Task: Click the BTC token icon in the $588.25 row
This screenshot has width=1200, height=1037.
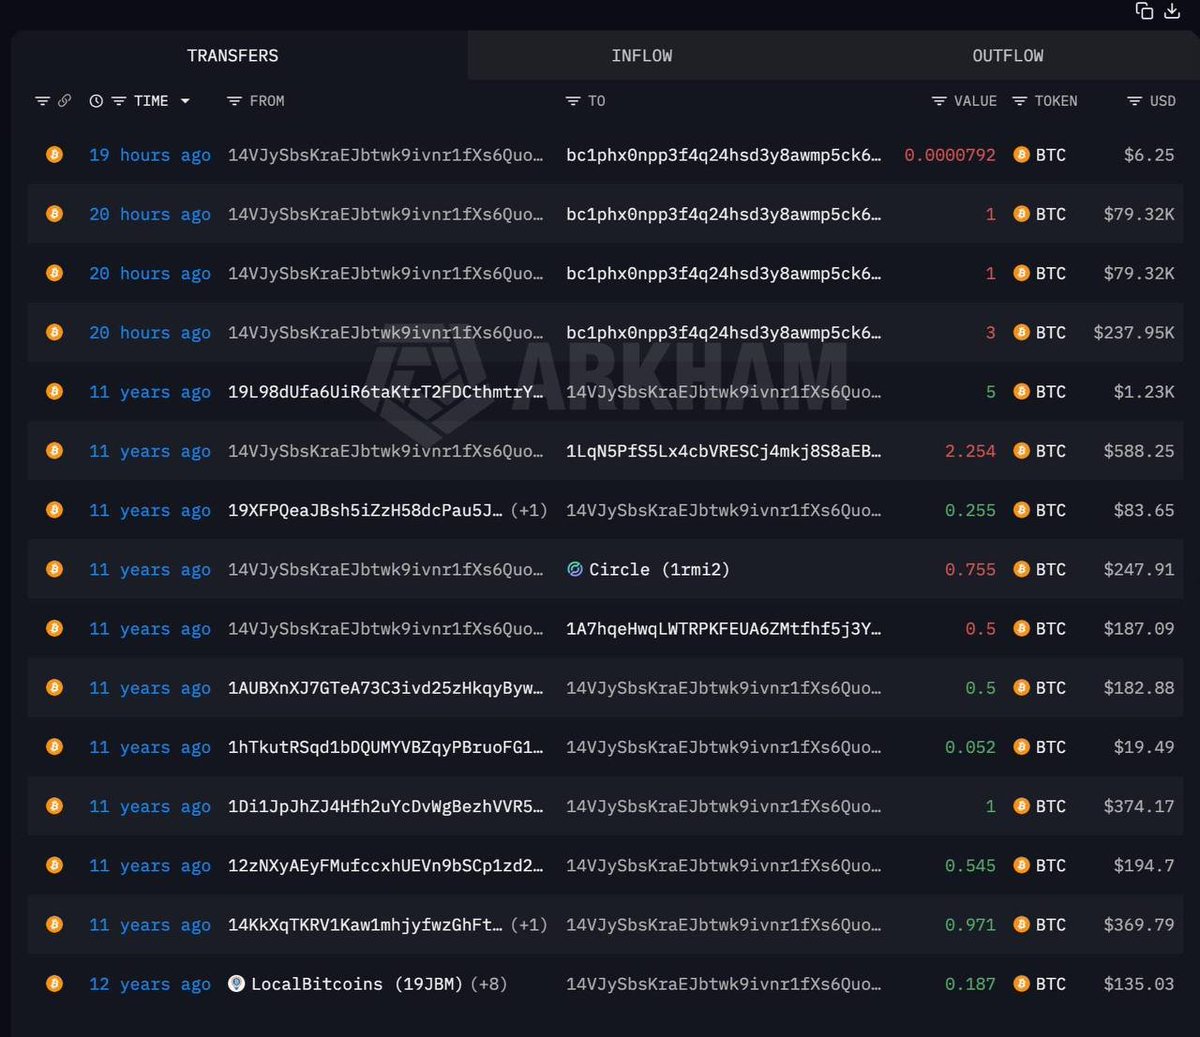Action: [1021, 451]
